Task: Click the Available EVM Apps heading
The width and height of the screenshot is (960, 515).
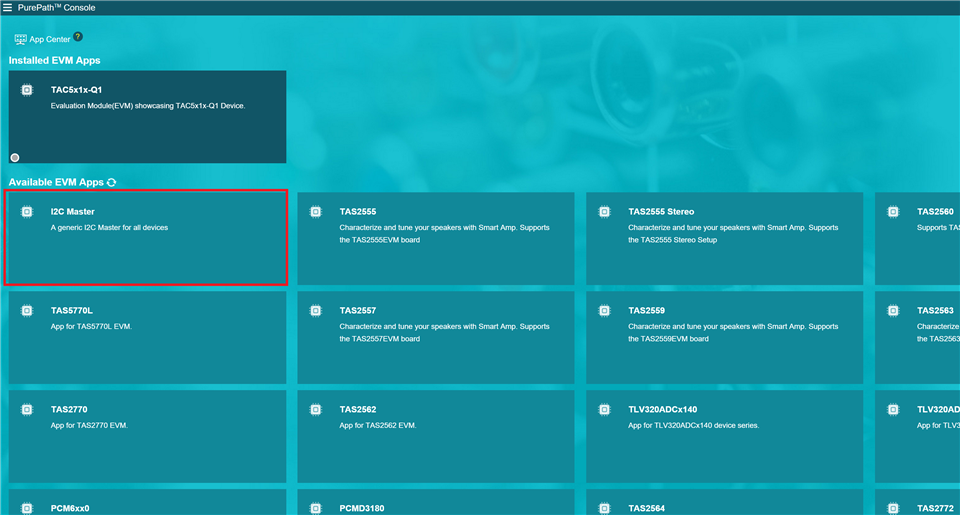Action: click(56, 182)
